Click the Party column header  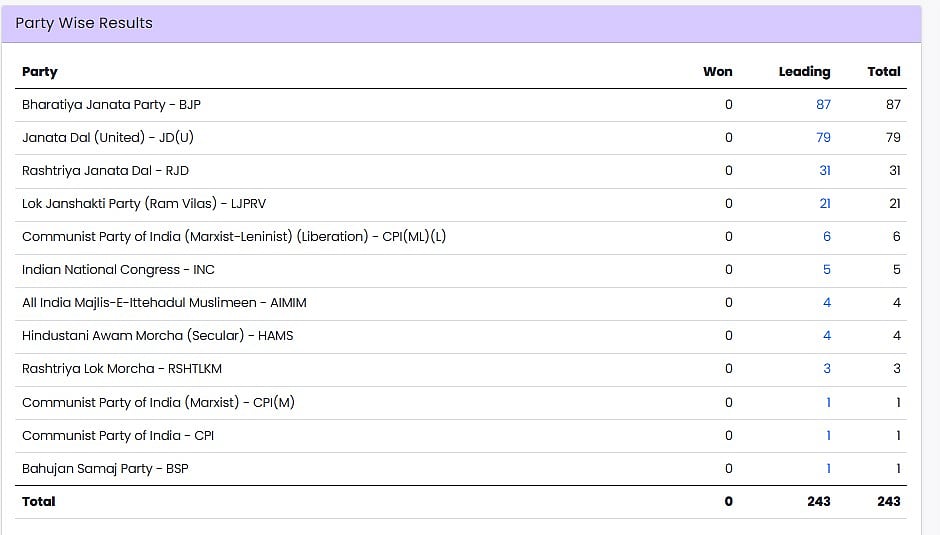pos(40,72)
